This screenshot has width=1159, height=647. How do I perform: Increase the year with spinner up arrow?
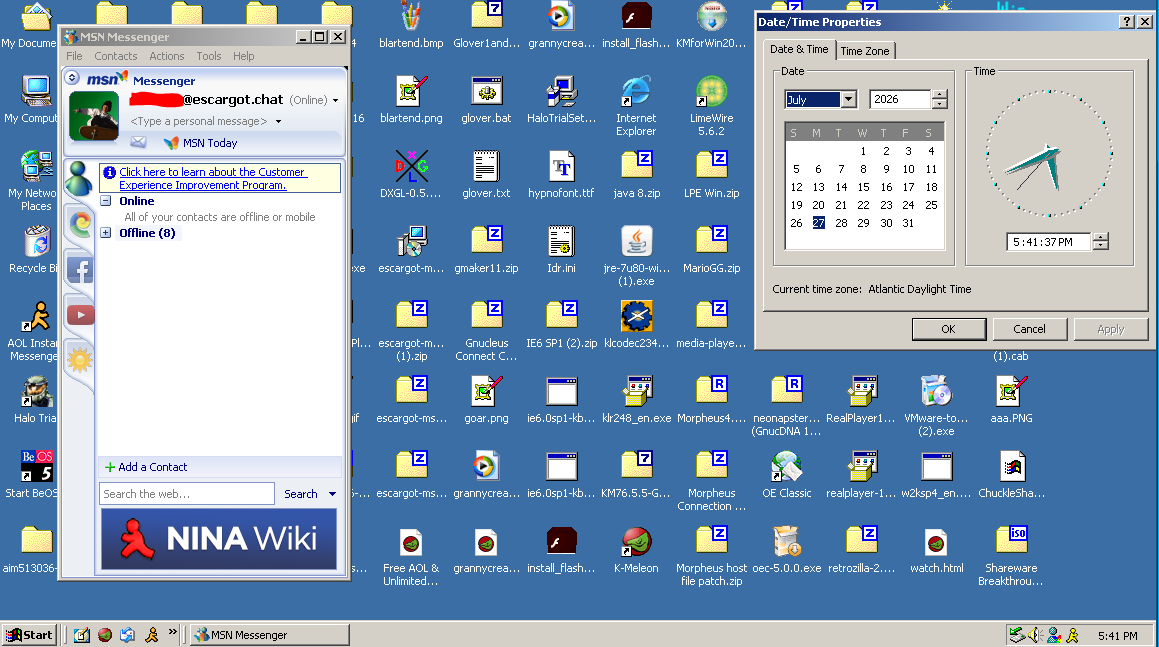(x=939, y=95)
